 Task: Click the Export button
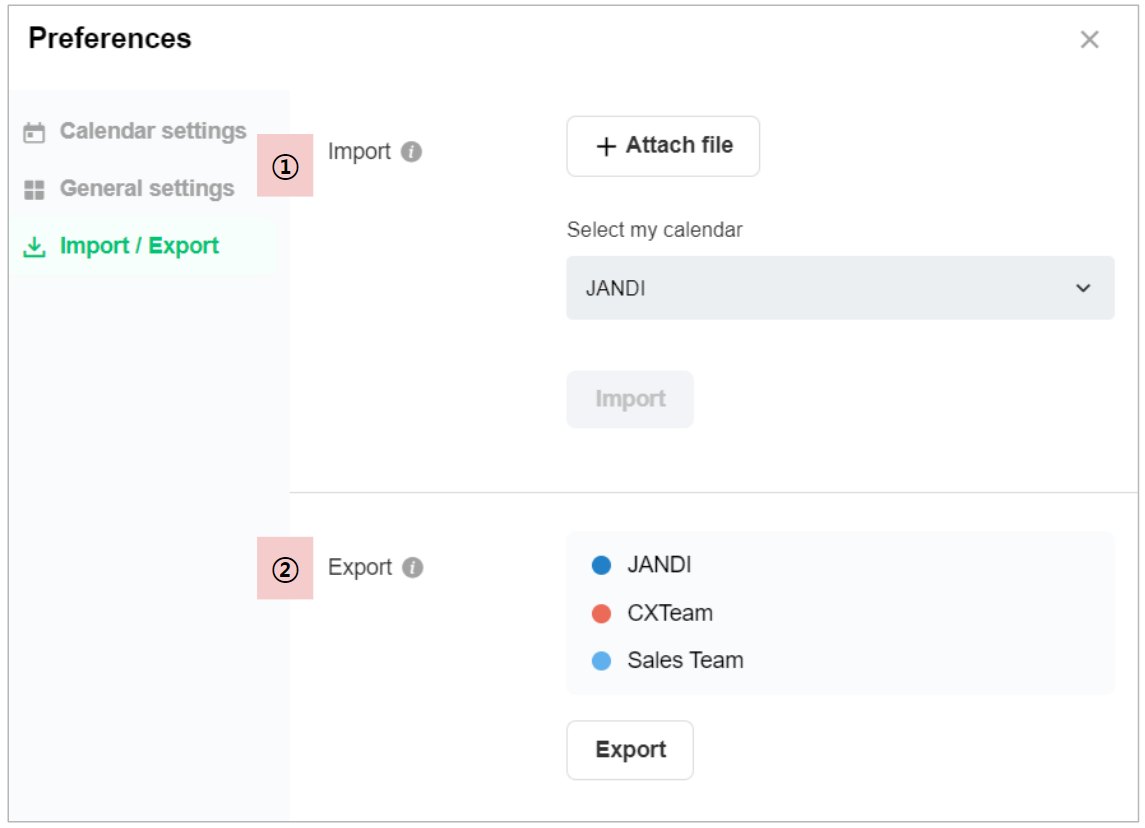click(630, 750)
